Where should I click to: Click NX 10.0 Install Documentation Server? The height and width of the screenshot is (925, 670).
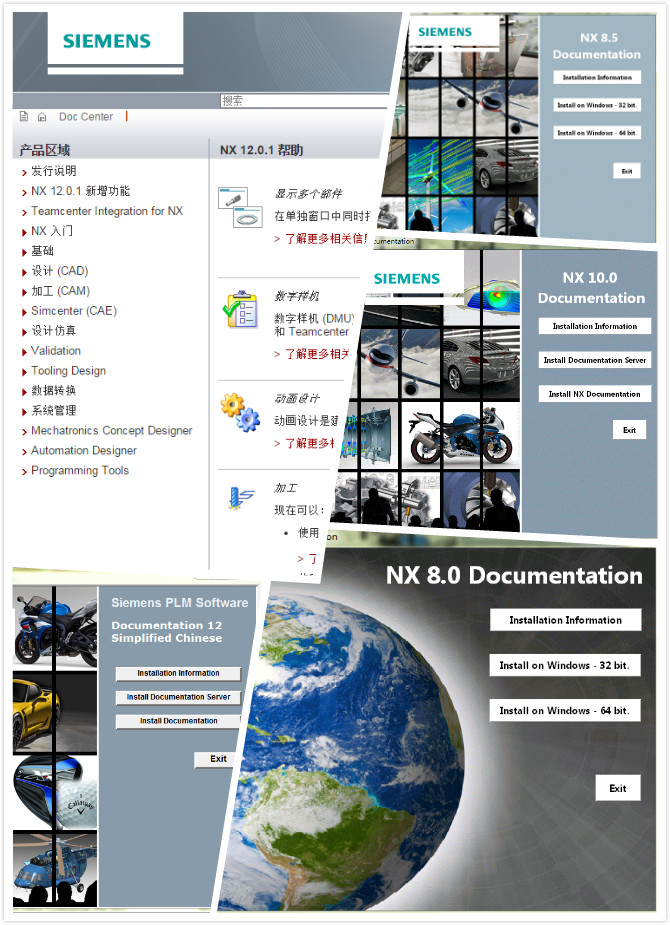[x=595, y=360]
